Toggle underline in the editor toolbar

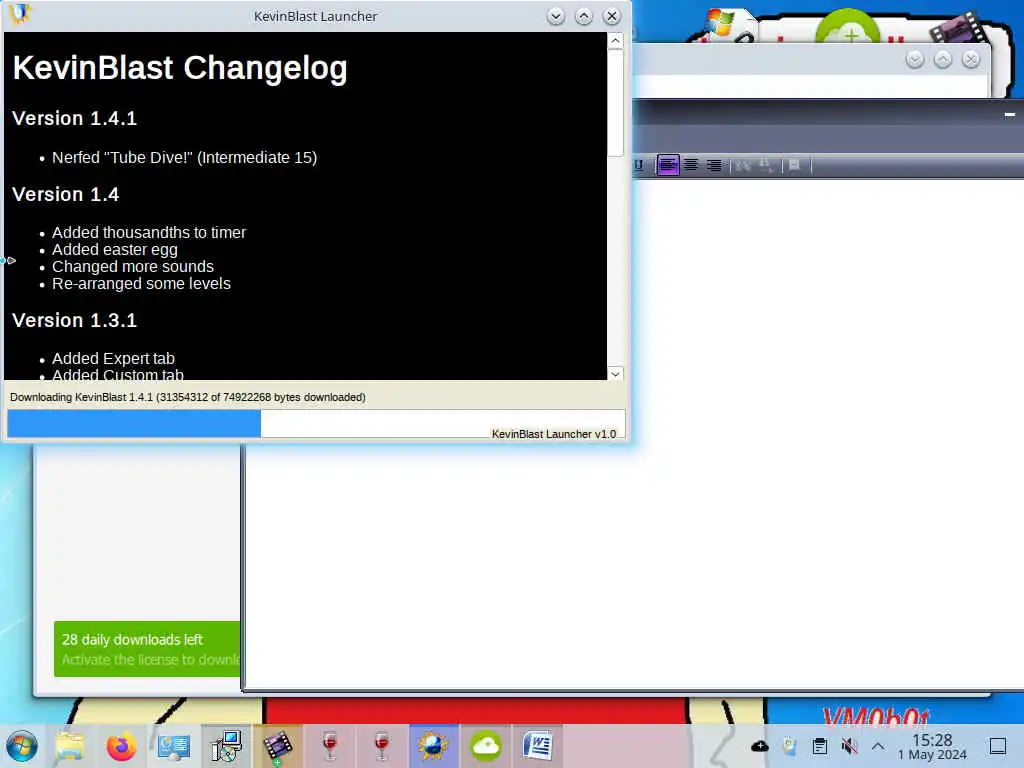(639, 165)
